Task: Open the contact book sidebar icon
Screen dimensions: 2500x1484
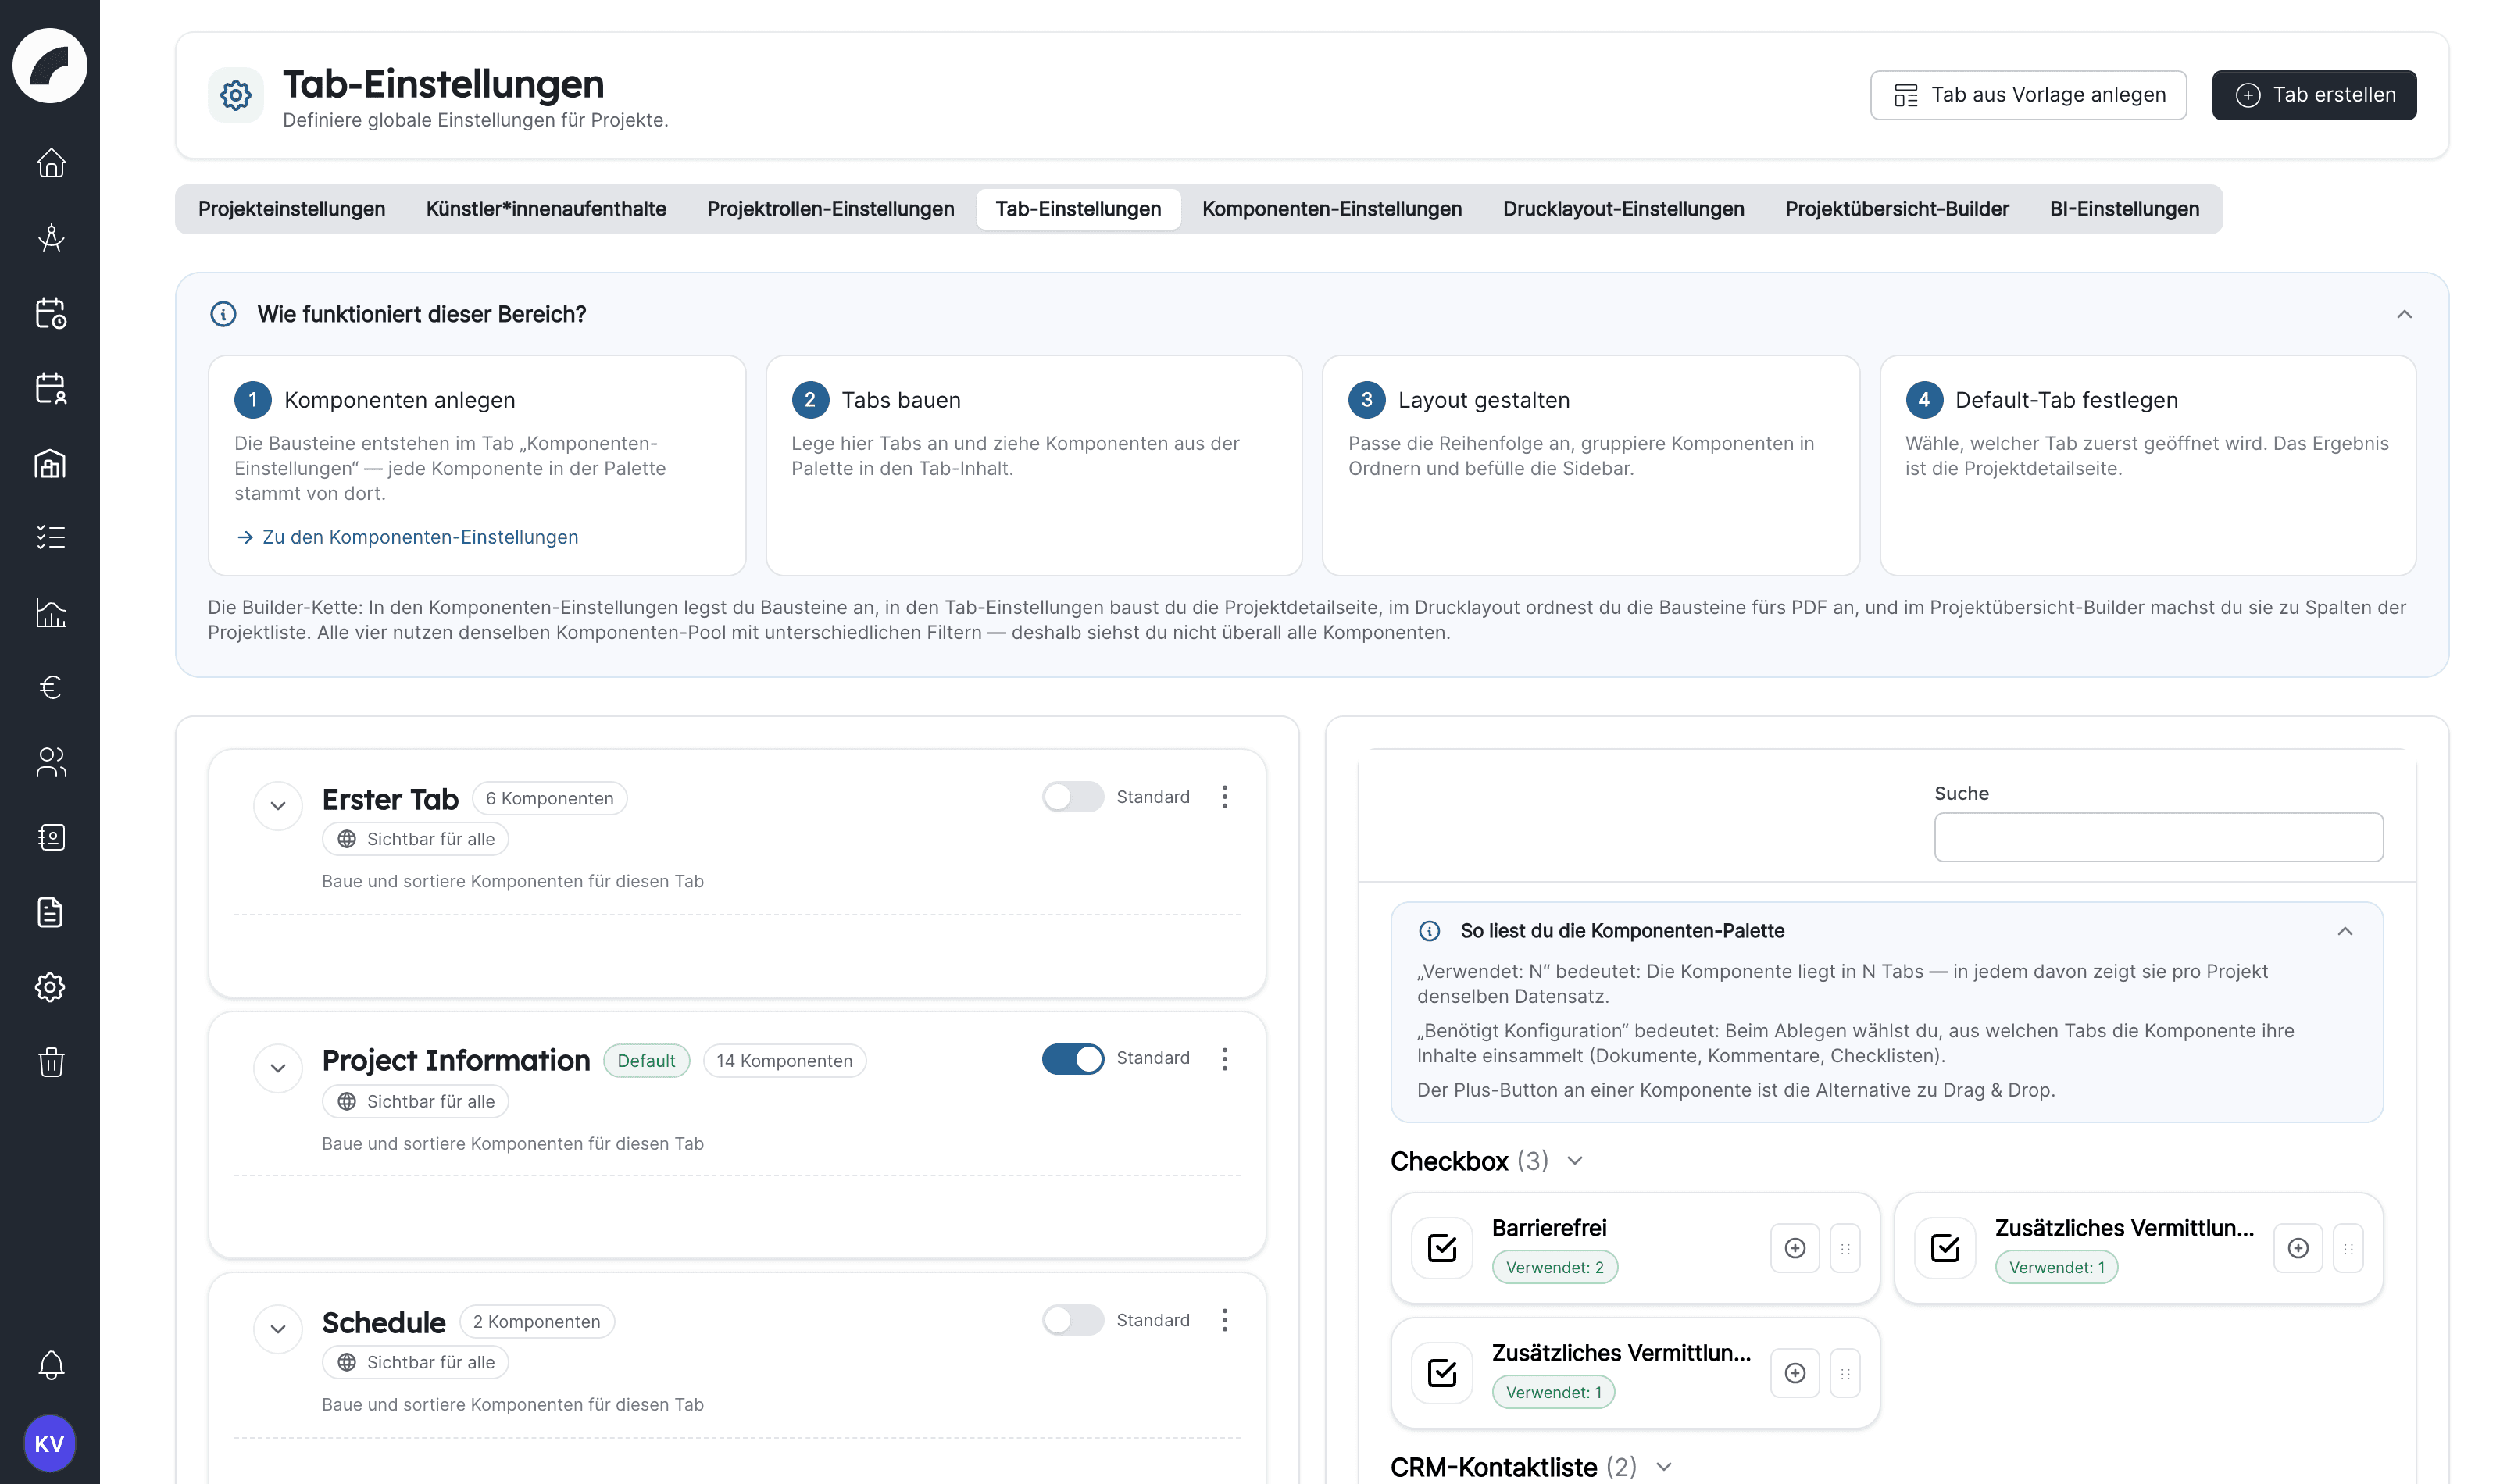Action: coord(50,838)
